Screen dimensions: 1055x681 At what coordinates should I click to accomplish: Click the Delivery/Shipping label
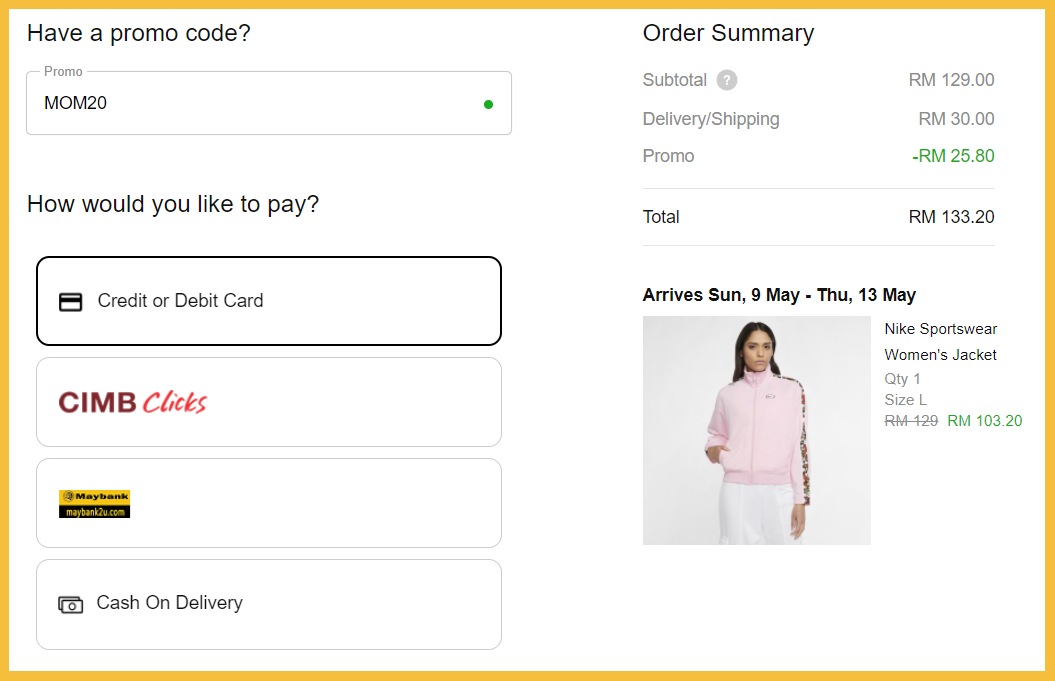point(710,119)
